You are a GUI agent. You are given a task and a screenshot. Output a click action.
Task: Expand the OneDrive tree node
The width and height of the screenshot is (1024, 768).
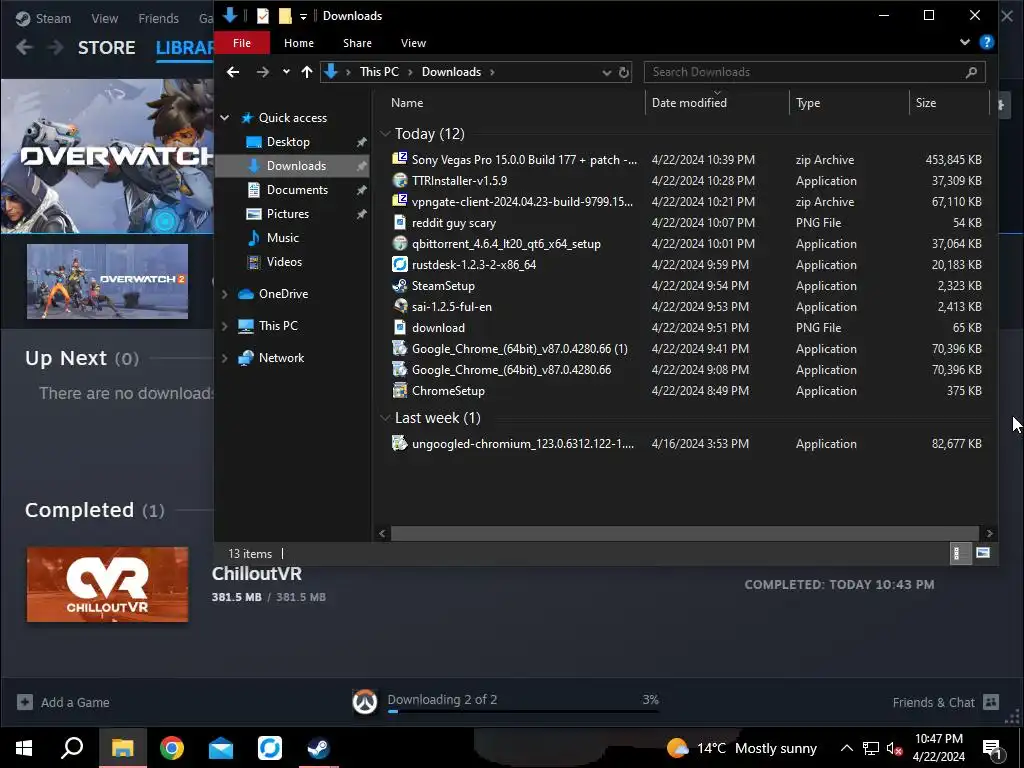225,294
